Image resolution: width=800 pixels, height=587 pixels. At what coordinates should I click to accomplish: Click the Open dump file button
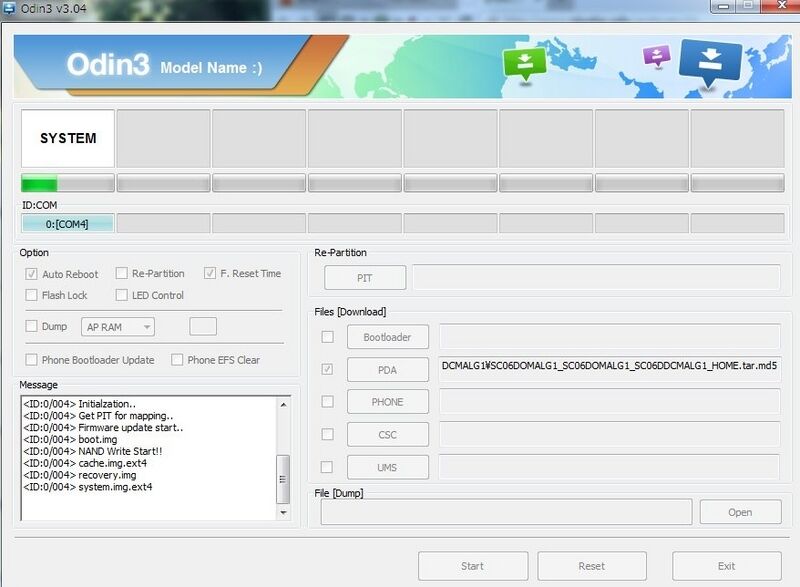pos(740,512)
